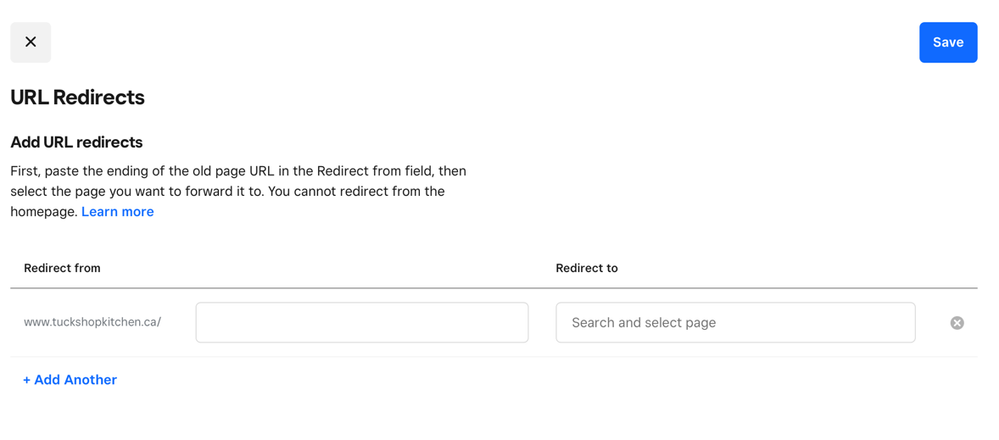999x440 pixels.
Task: Click the Redirect to column header
Action: pyautogui.click(x=586, y=268)
